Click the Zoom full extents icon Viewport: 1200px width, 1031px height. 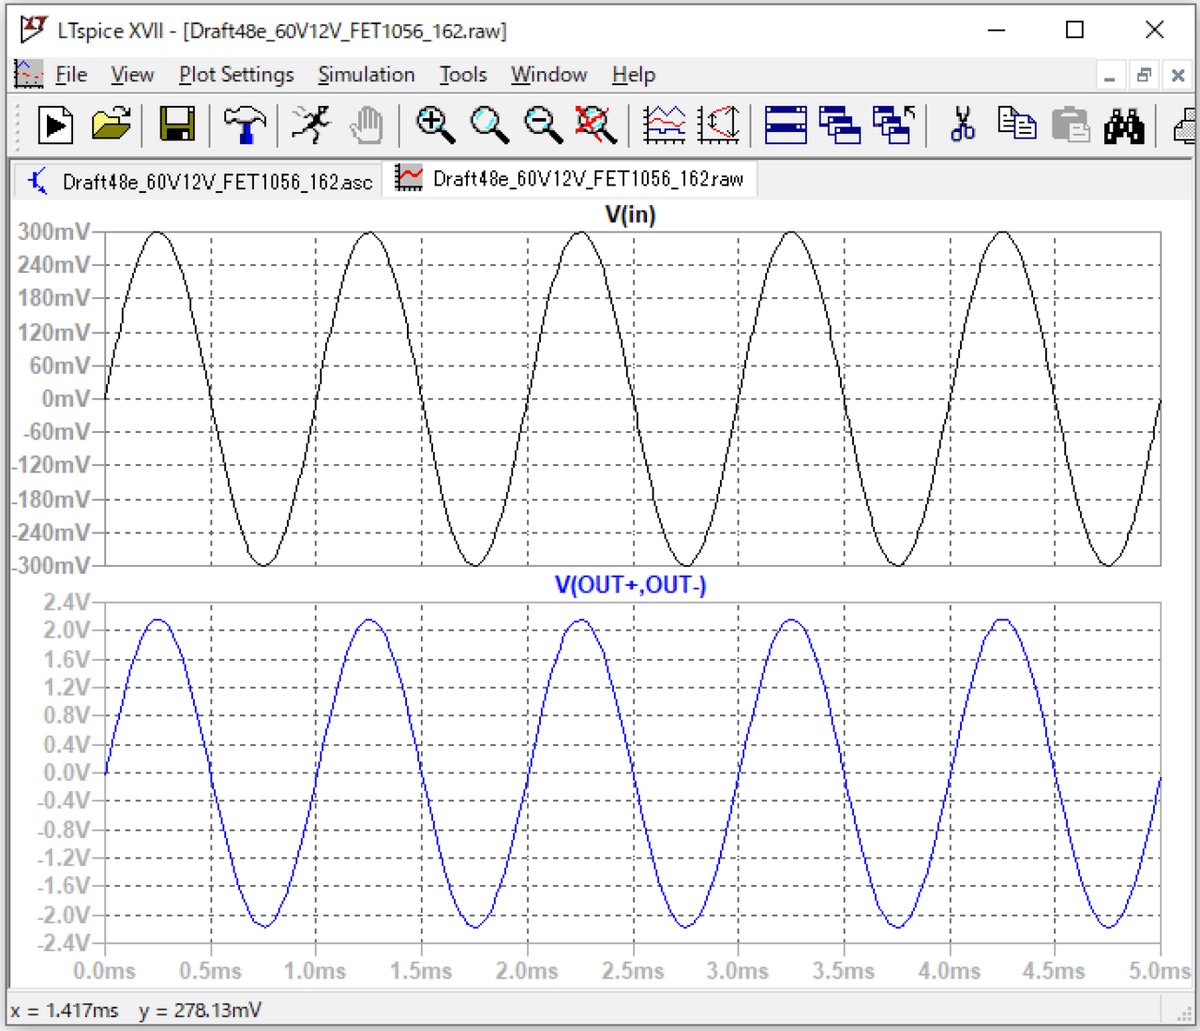pyautogui.click(x=597, y=124)
